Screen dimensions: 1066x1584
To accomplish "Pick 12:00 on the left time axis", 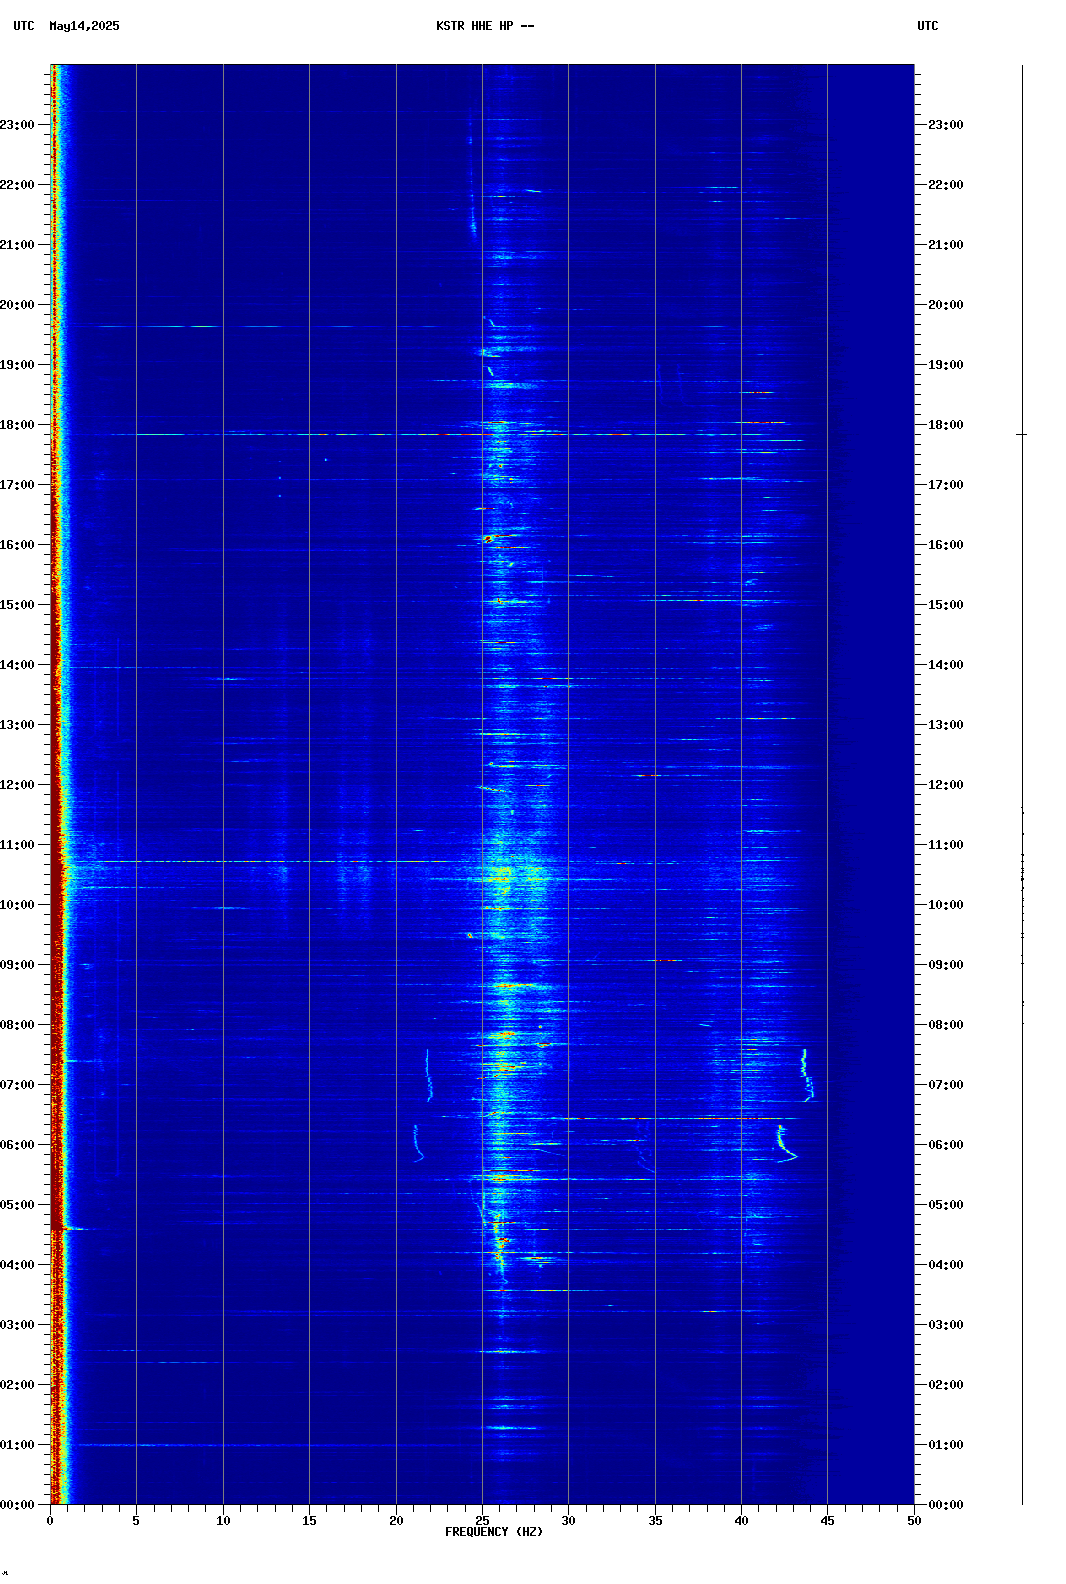I will (17, 785).
